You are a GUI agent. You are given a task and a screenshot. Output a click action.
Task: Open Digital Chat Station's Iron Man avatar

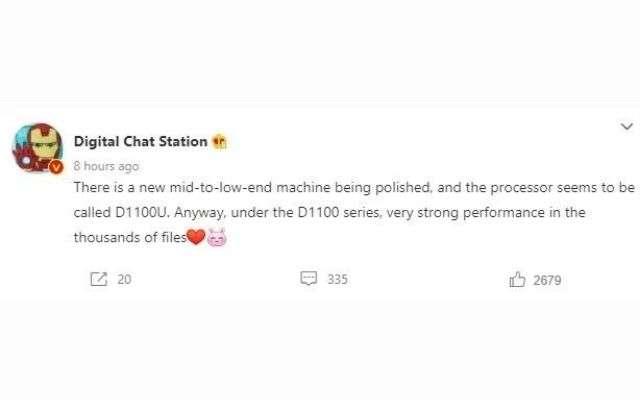coord(38,147)
